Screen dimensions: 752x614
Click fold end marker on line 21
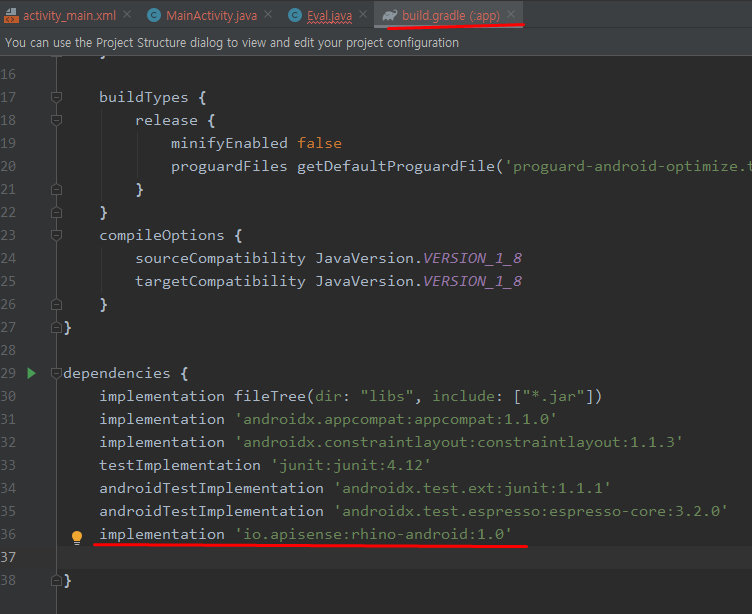(56, 189)
